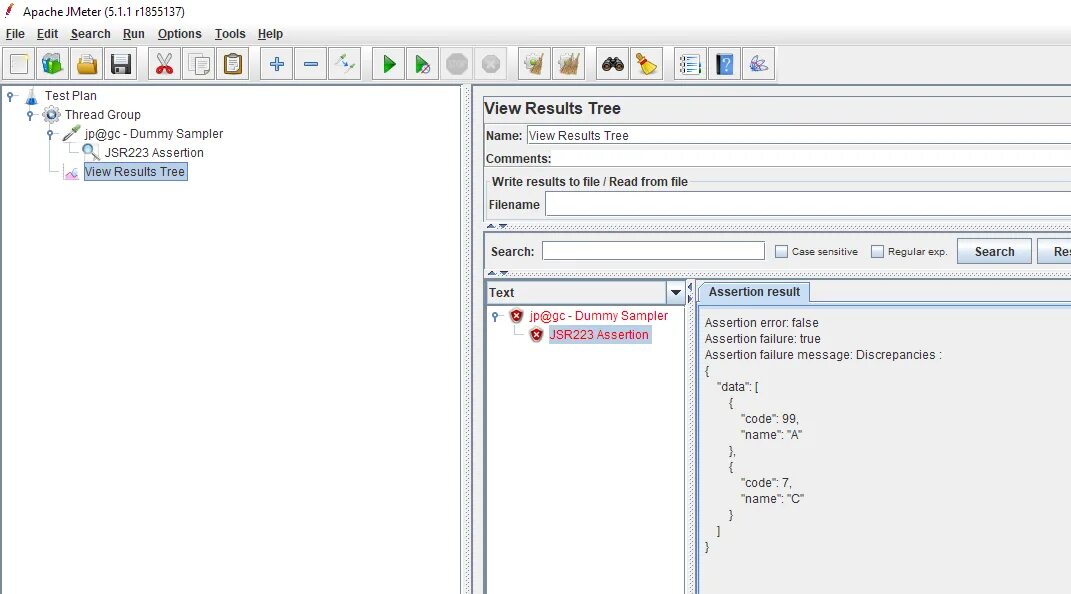This screenshot has width=1071, height=594.
Task: Select Thread Group in the tree
Action: pyautogui.click(x=102, y=115)
